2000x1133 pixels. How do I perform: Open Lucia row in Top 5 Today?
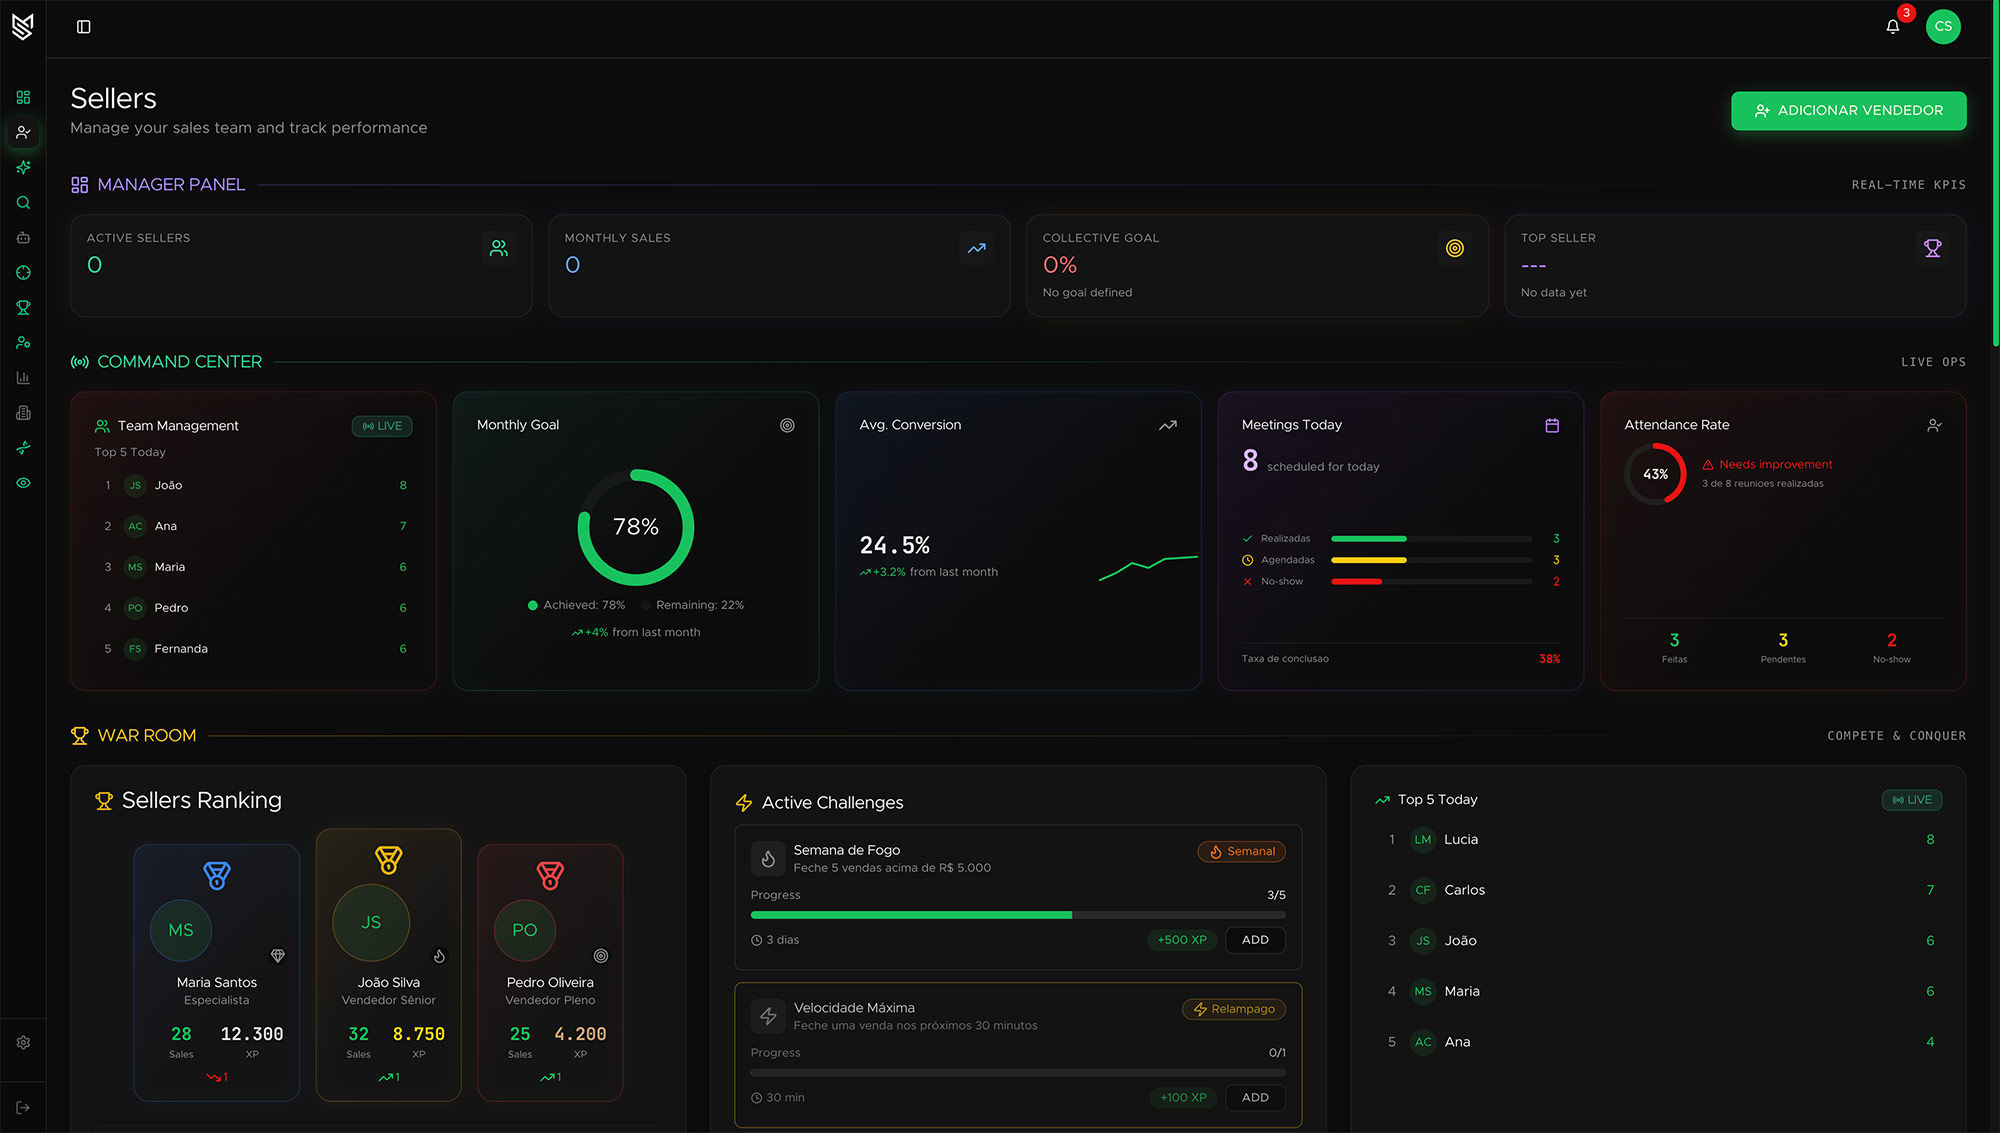1658,840
